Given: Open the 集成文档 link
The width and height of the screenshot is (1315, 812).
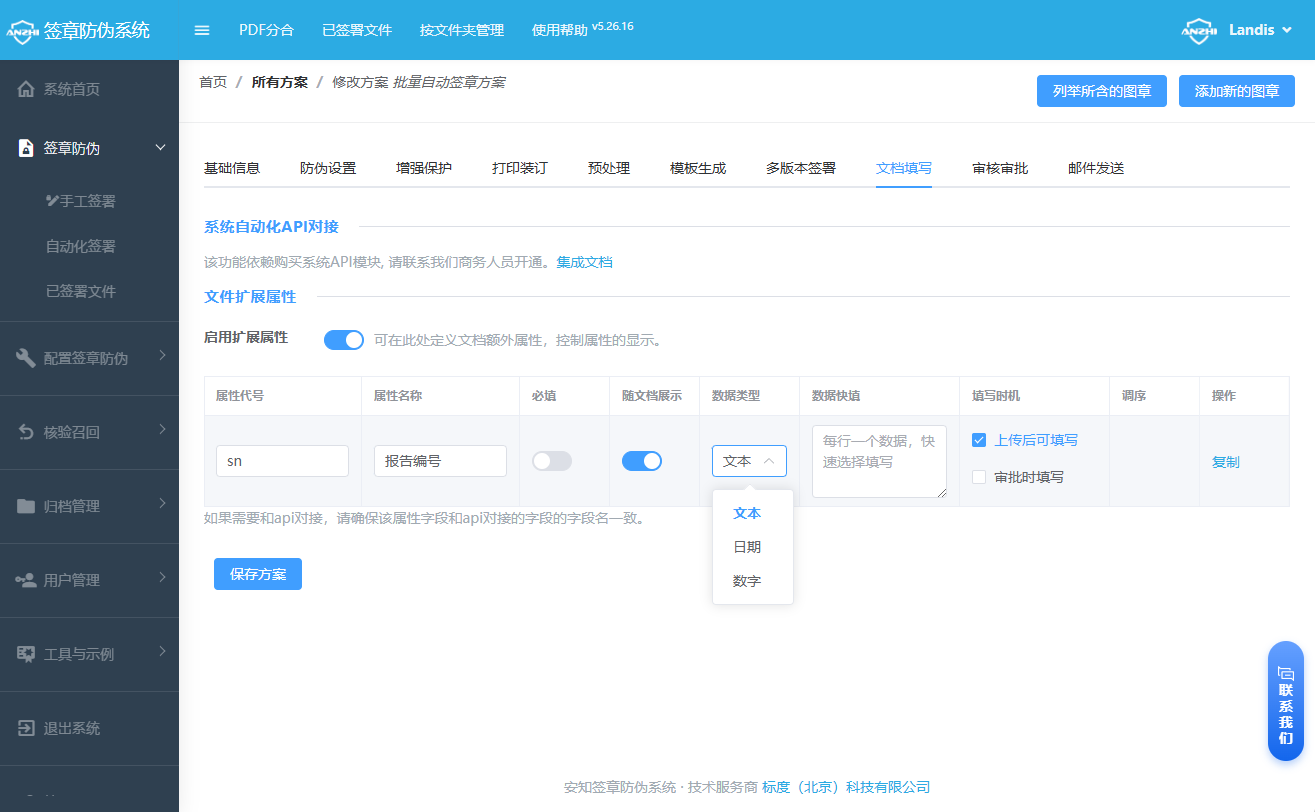Looking at the screenshot, I should coord(584,262).
